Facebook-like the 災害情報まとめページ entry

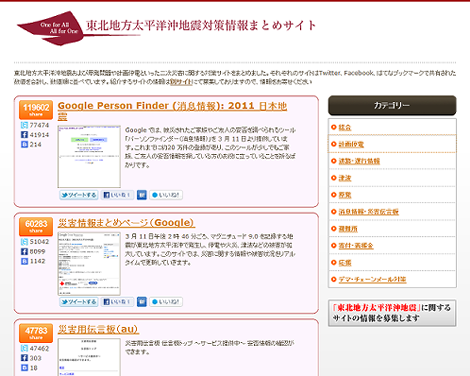click(x=117, y=302)
